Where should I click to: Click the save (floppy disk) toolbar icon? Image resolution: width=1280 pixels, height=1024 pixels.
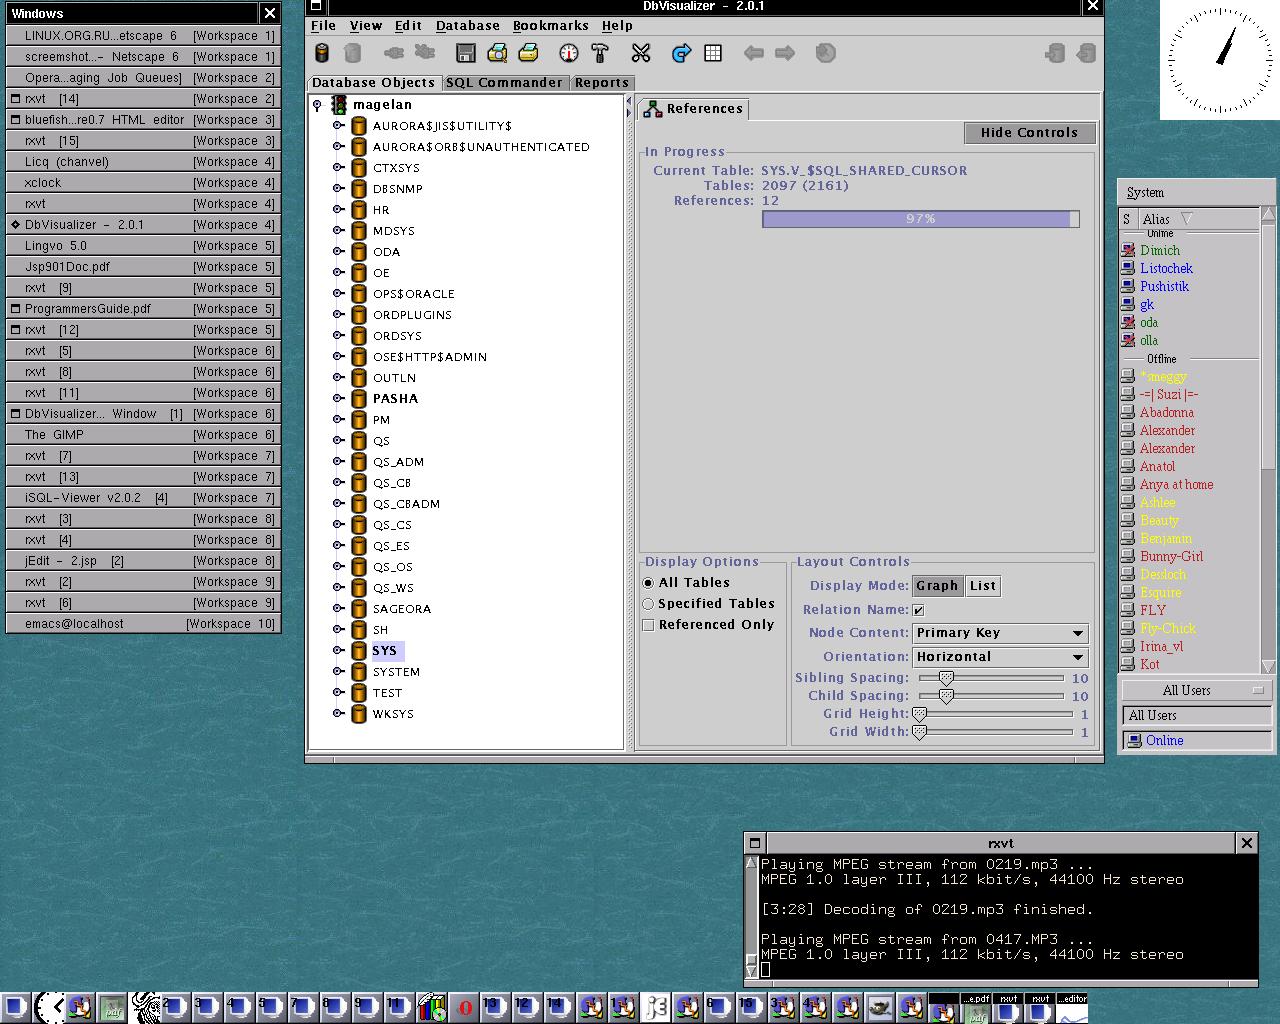465,53
